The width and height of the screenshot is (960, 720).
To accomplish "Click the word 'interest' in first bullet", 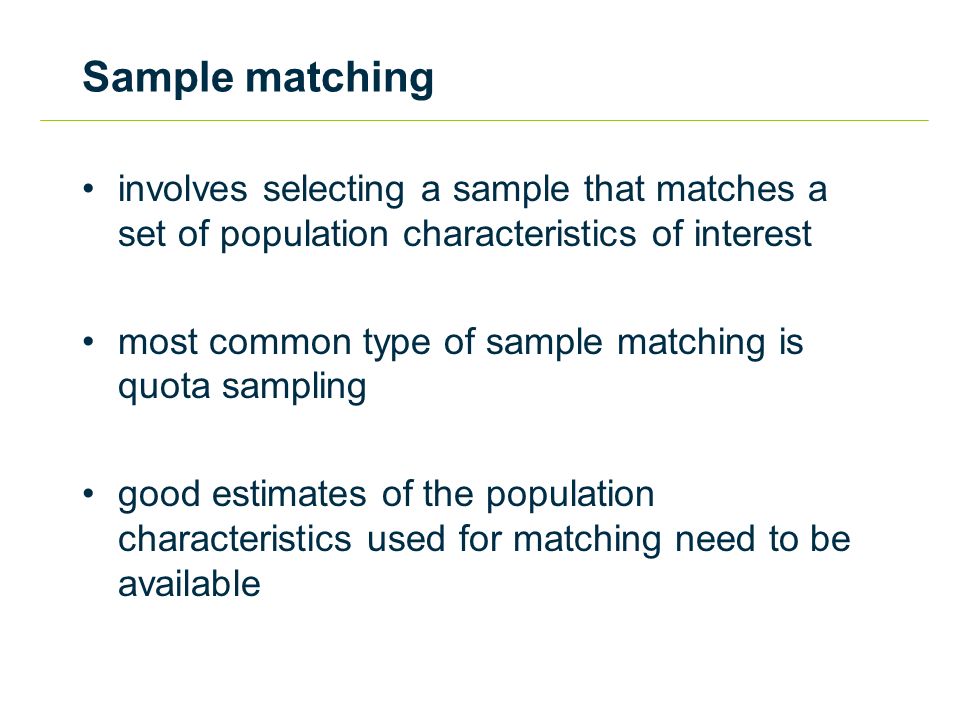I will pos(753,234).
